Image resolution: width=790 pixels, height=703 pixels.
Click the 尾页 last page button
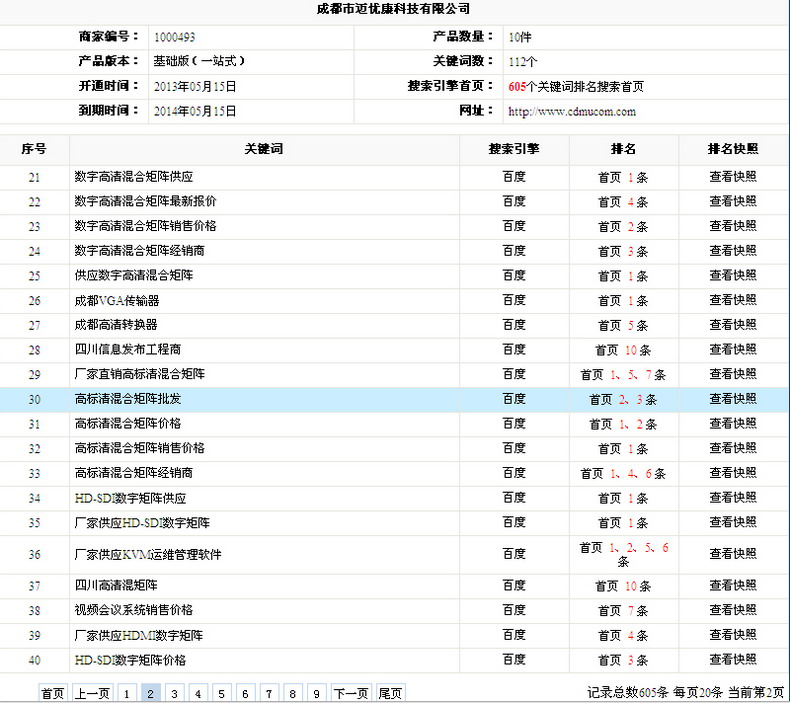[x=390, y=693]
